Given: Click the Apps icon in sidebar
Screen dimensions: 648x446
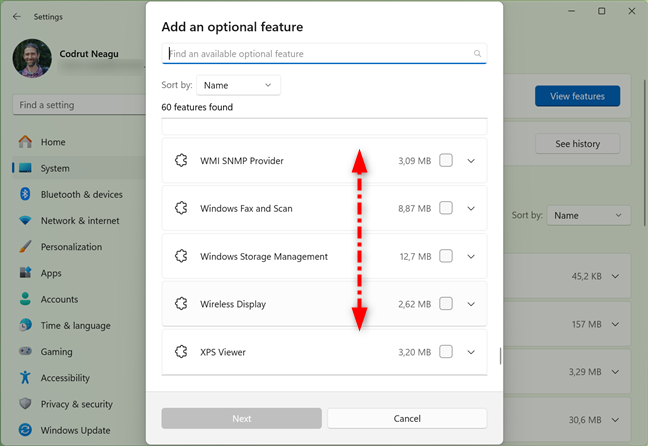Looking at the screenshot, I should 25,272.
